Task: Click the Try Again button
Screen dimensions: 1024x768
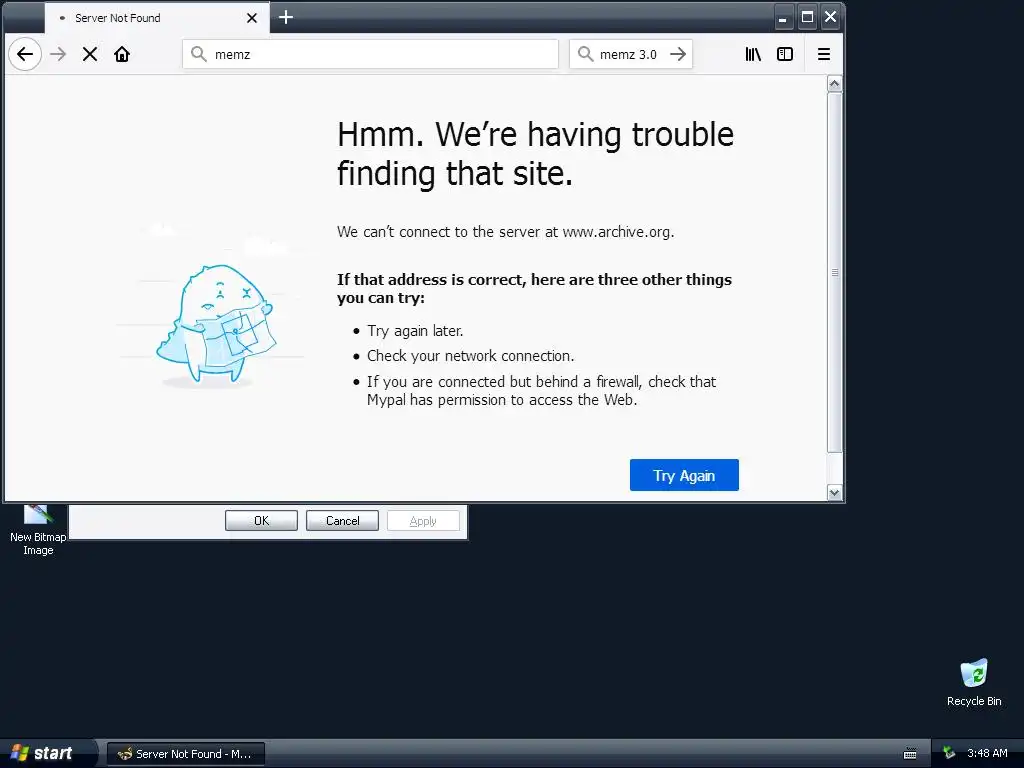Action: (684, 475)
